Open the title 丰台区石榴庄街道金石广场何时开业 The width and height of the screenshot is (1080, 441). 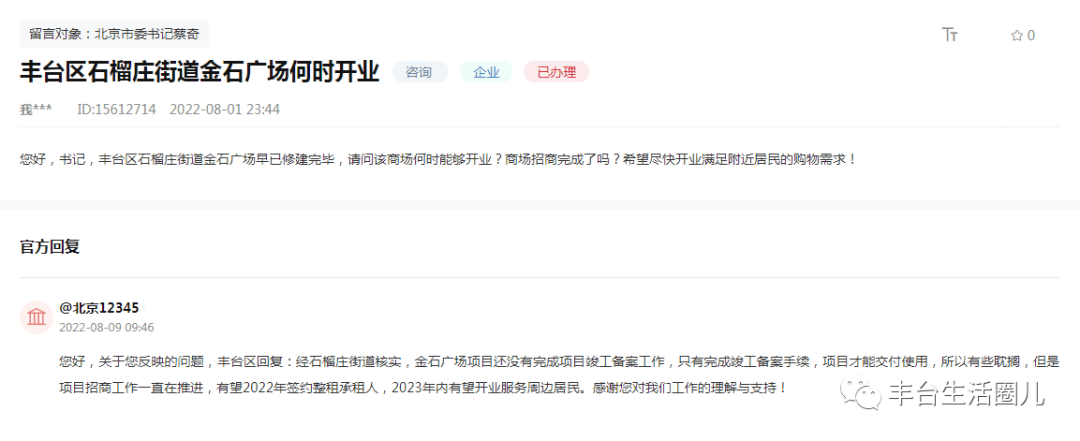[x=200, y=72]
